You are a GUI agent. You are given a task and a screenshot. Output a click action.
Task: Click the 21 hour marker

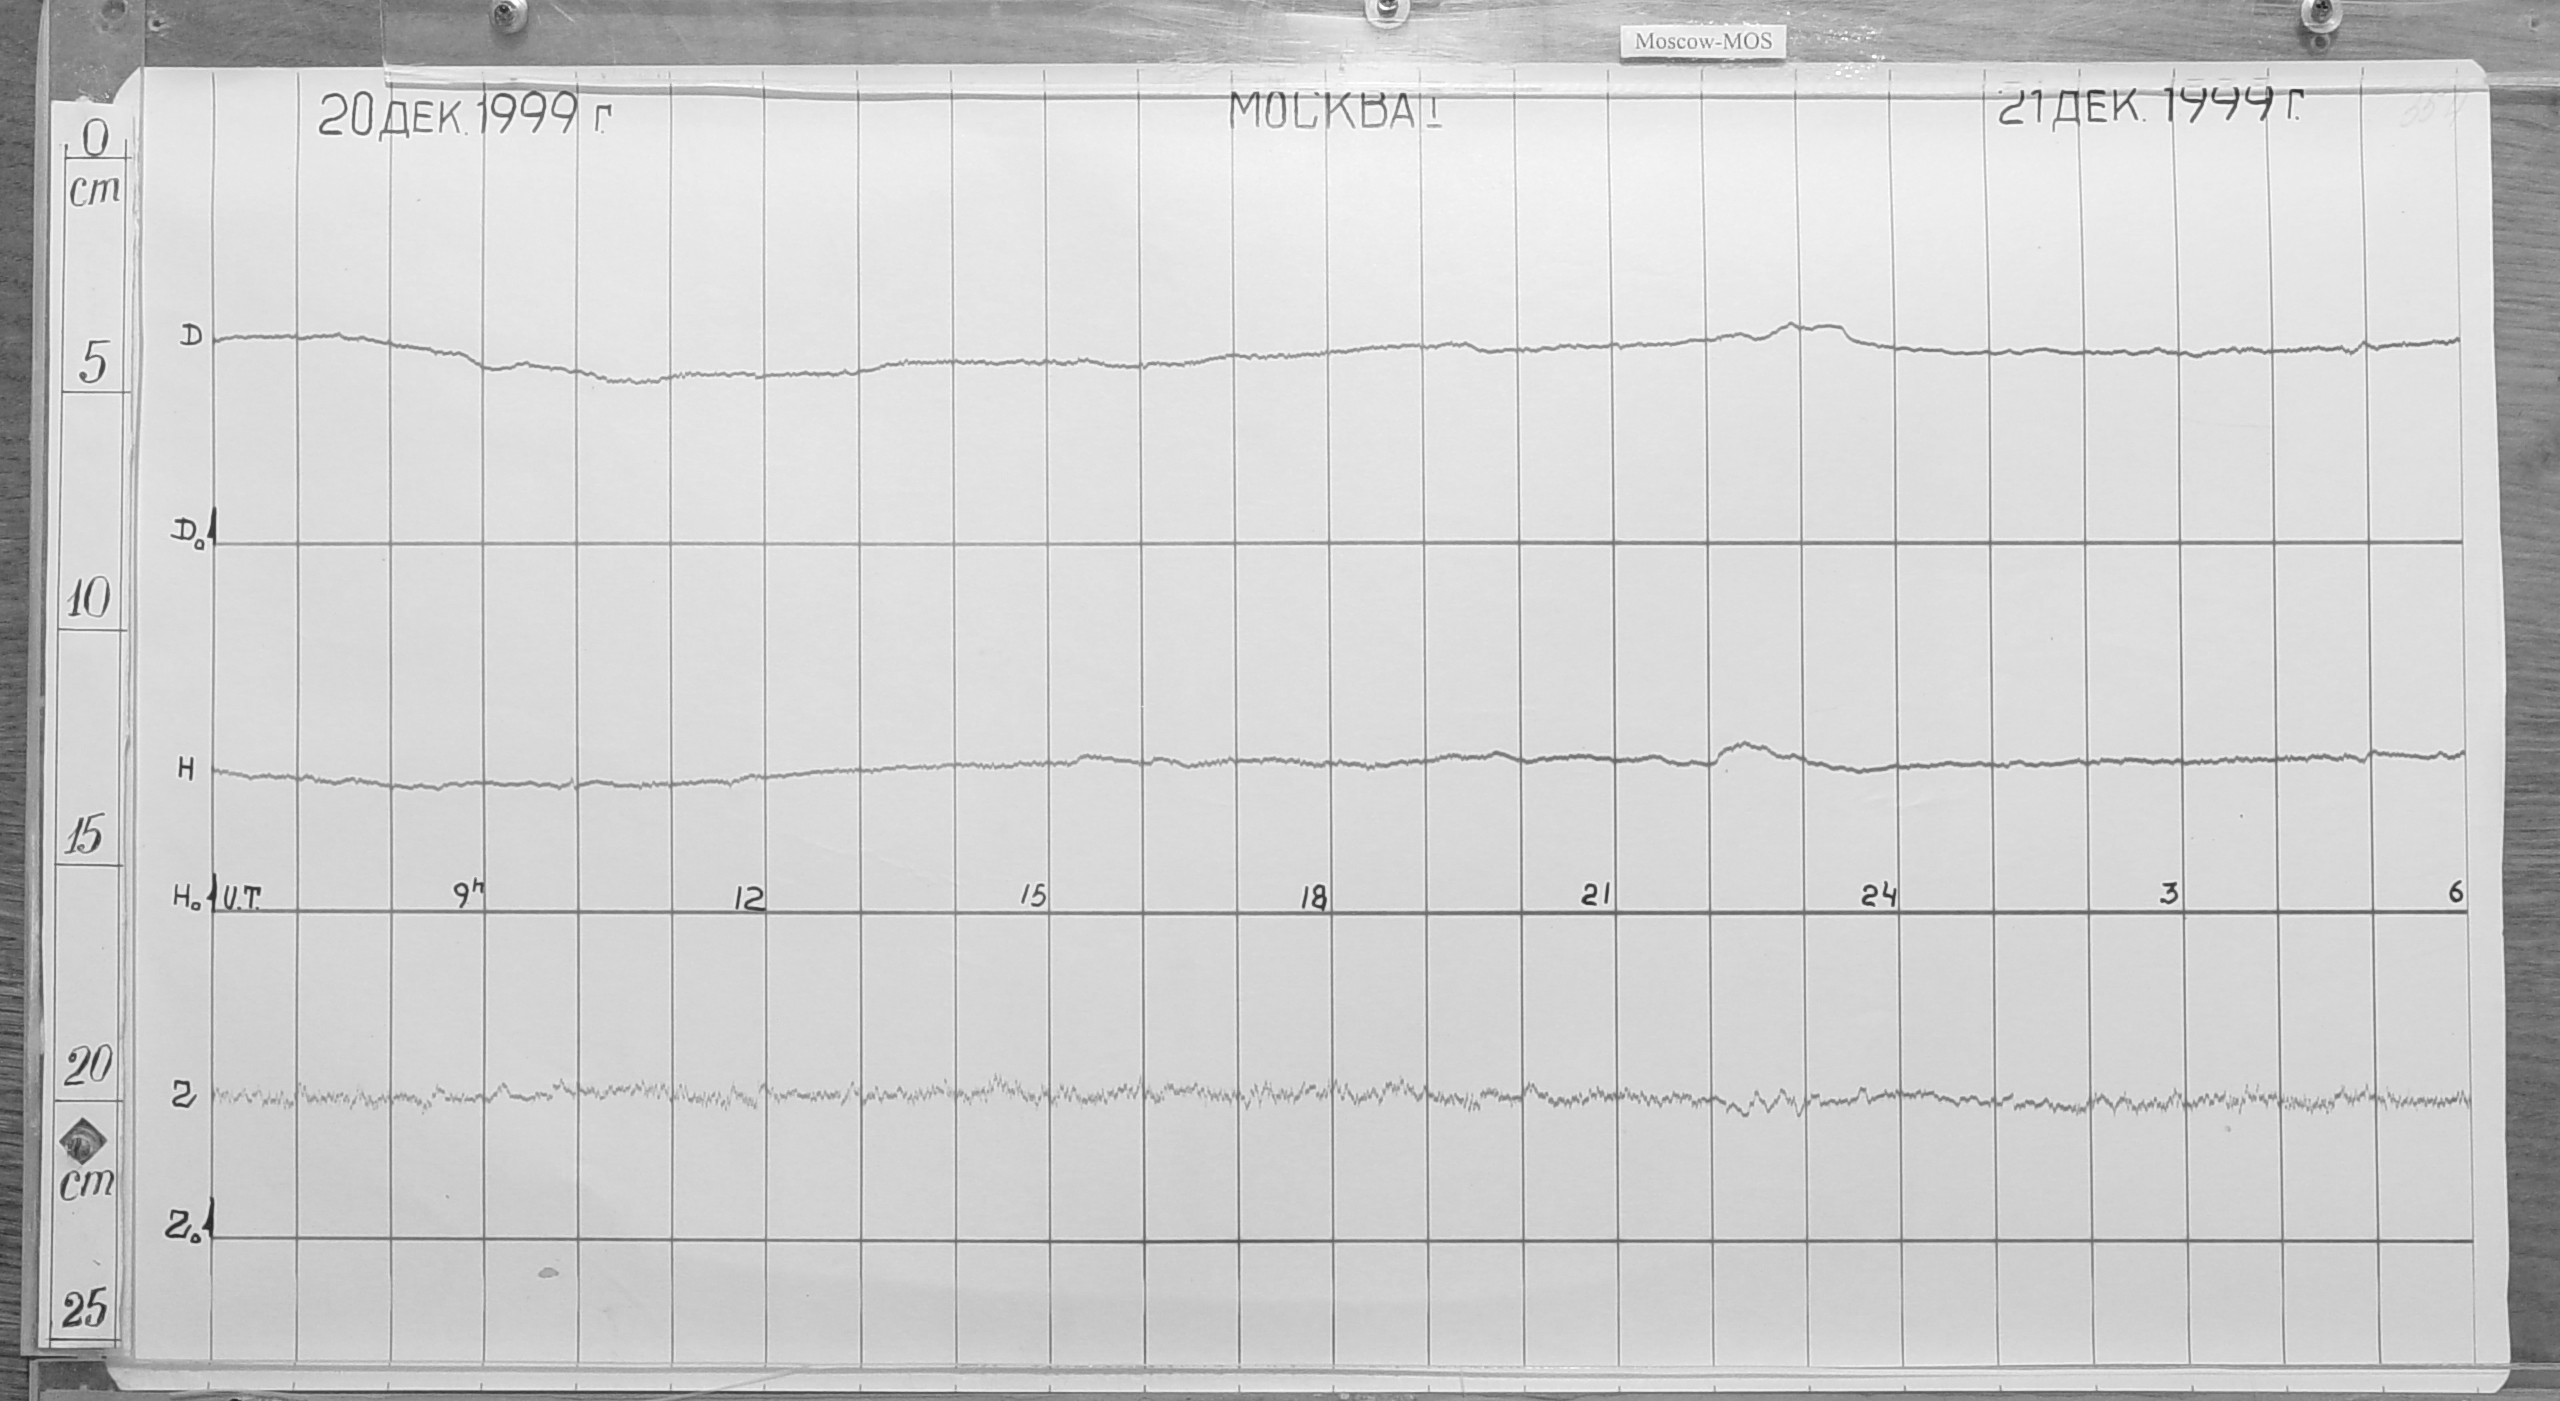point(1594,896)
